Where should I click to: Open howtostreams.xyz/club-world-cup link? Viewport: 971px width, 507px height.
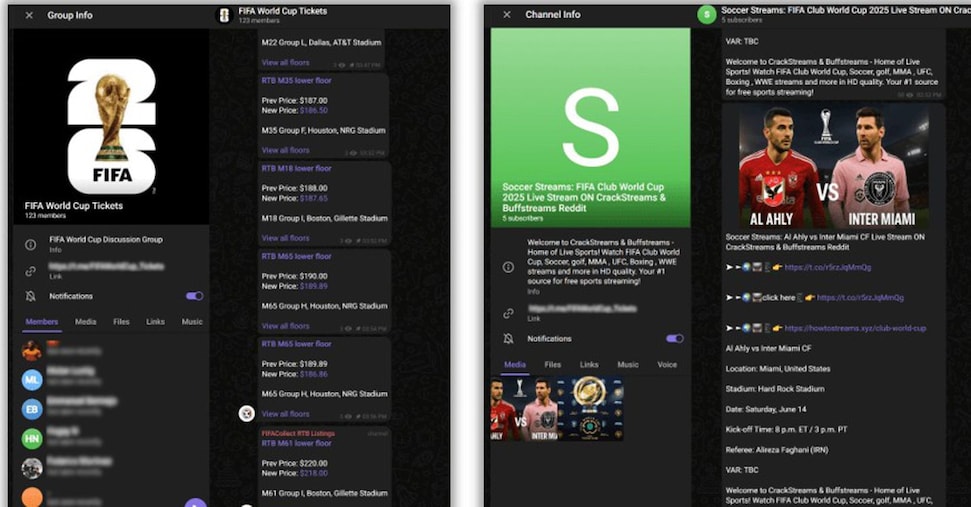[855, 328]
